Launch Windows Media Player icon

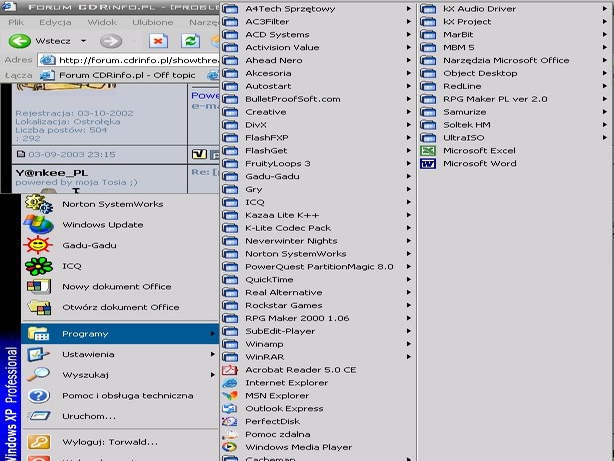pyautogui.click(x=230, y=447)
